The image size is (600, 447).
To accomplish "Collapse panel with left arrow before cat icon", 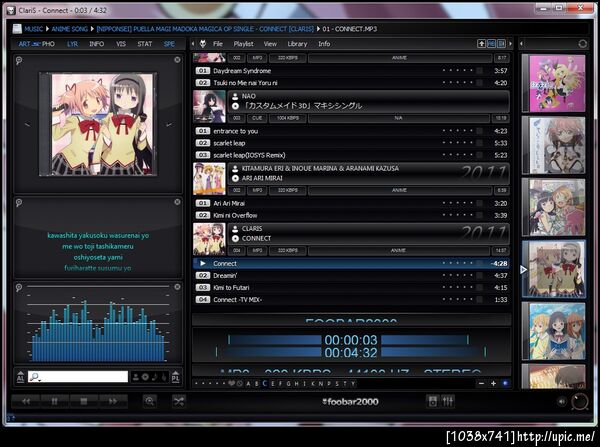I will coord(193,44).
